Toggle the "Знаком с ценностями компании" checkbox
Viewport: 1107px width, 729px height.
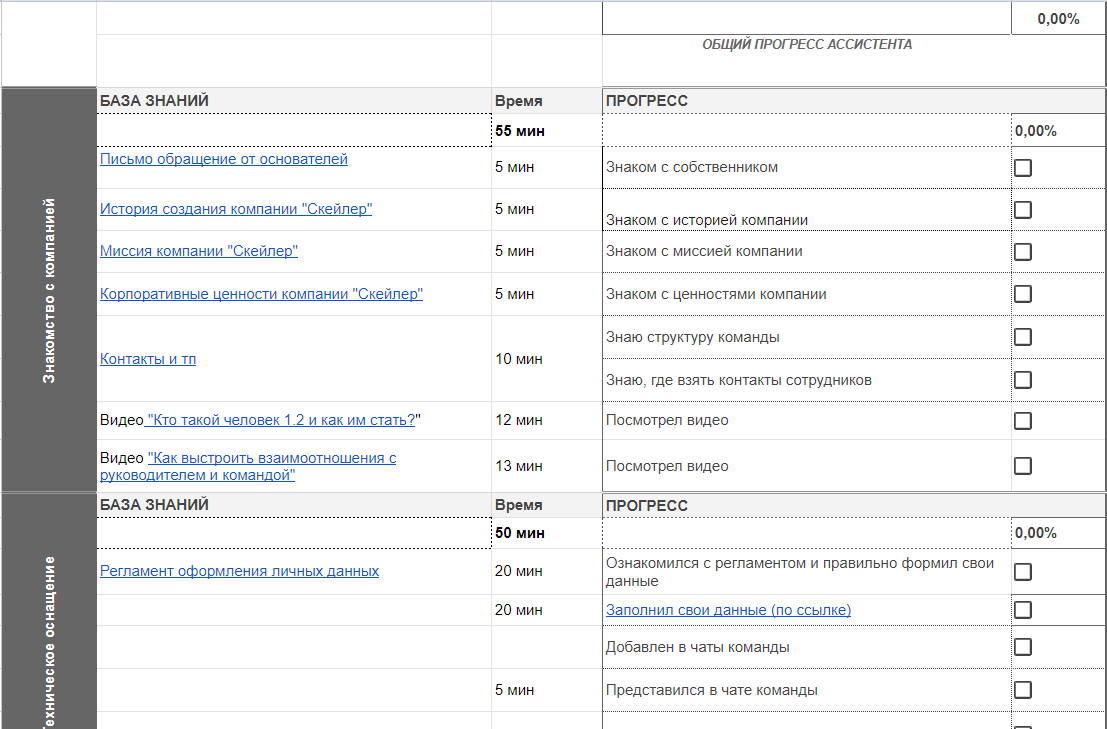coord(1022,294)
